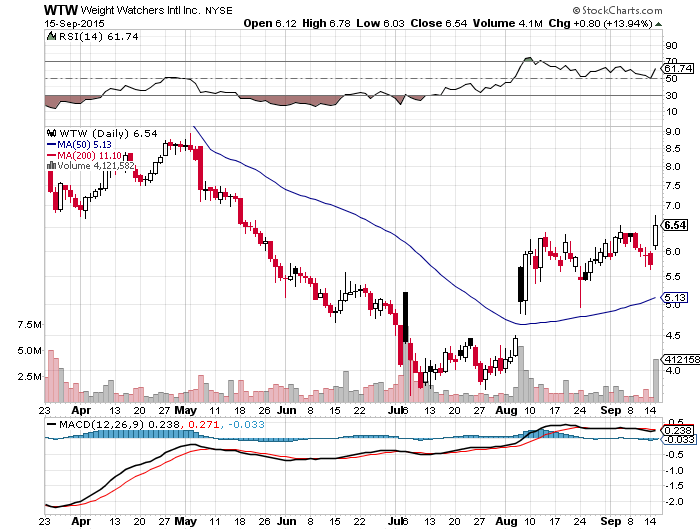Screen dimensions: 700x530
Task: Click the MACD -2.0 axis label
Action: point(675,502)
